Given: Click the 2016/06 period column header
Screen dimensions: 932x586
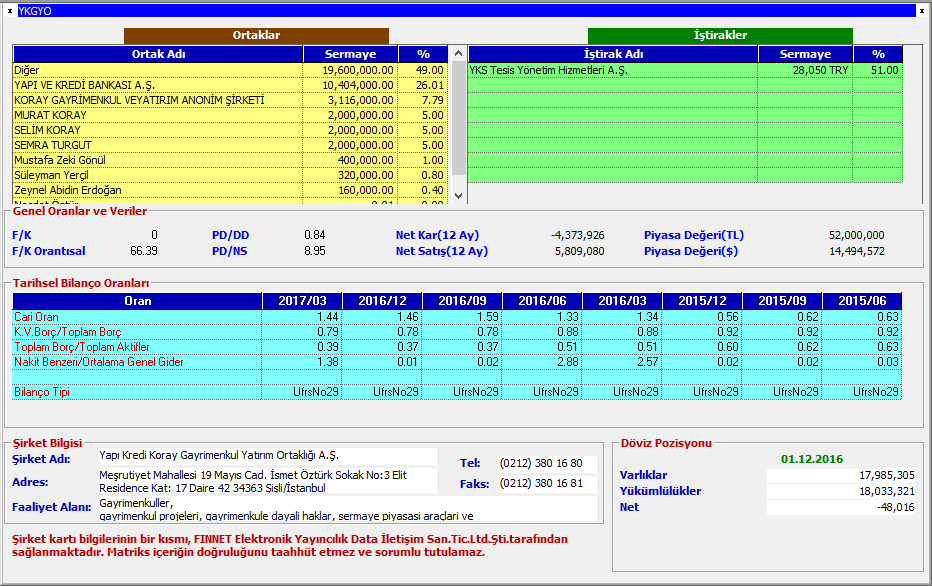Looking at the screenshot, I should pos(542,301).
